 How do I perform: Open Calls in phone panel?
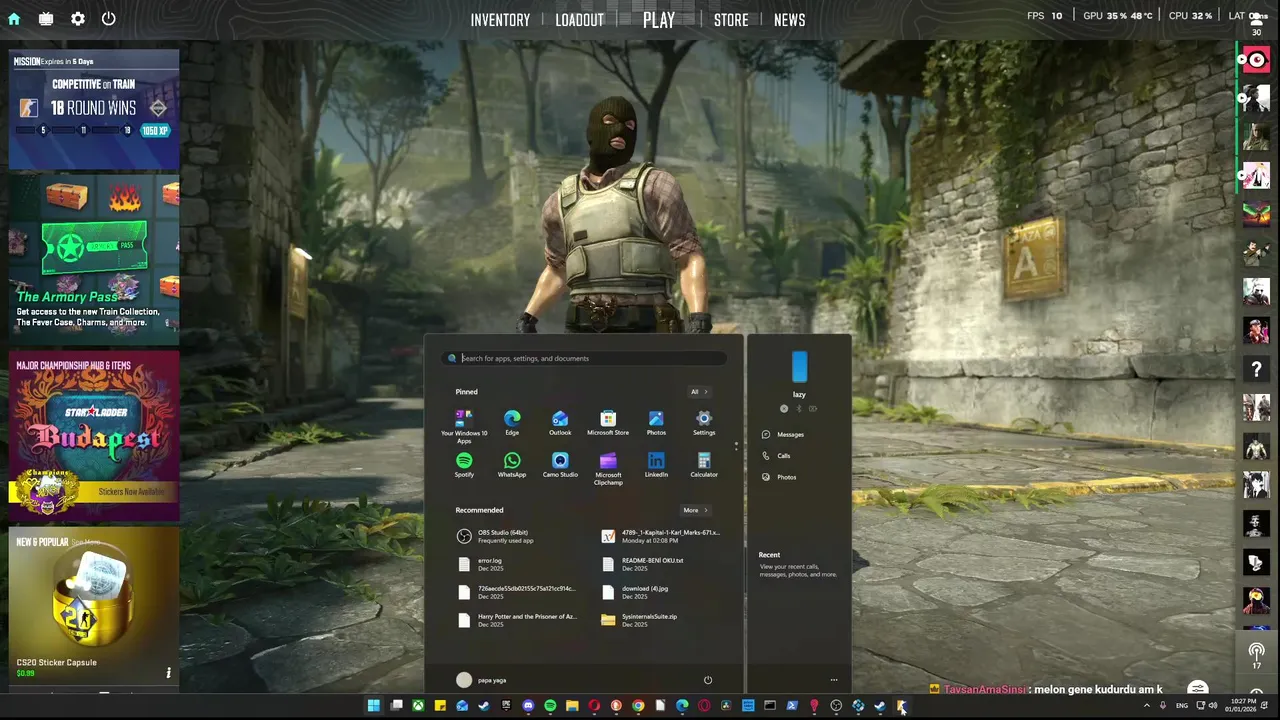coord(777,456)
